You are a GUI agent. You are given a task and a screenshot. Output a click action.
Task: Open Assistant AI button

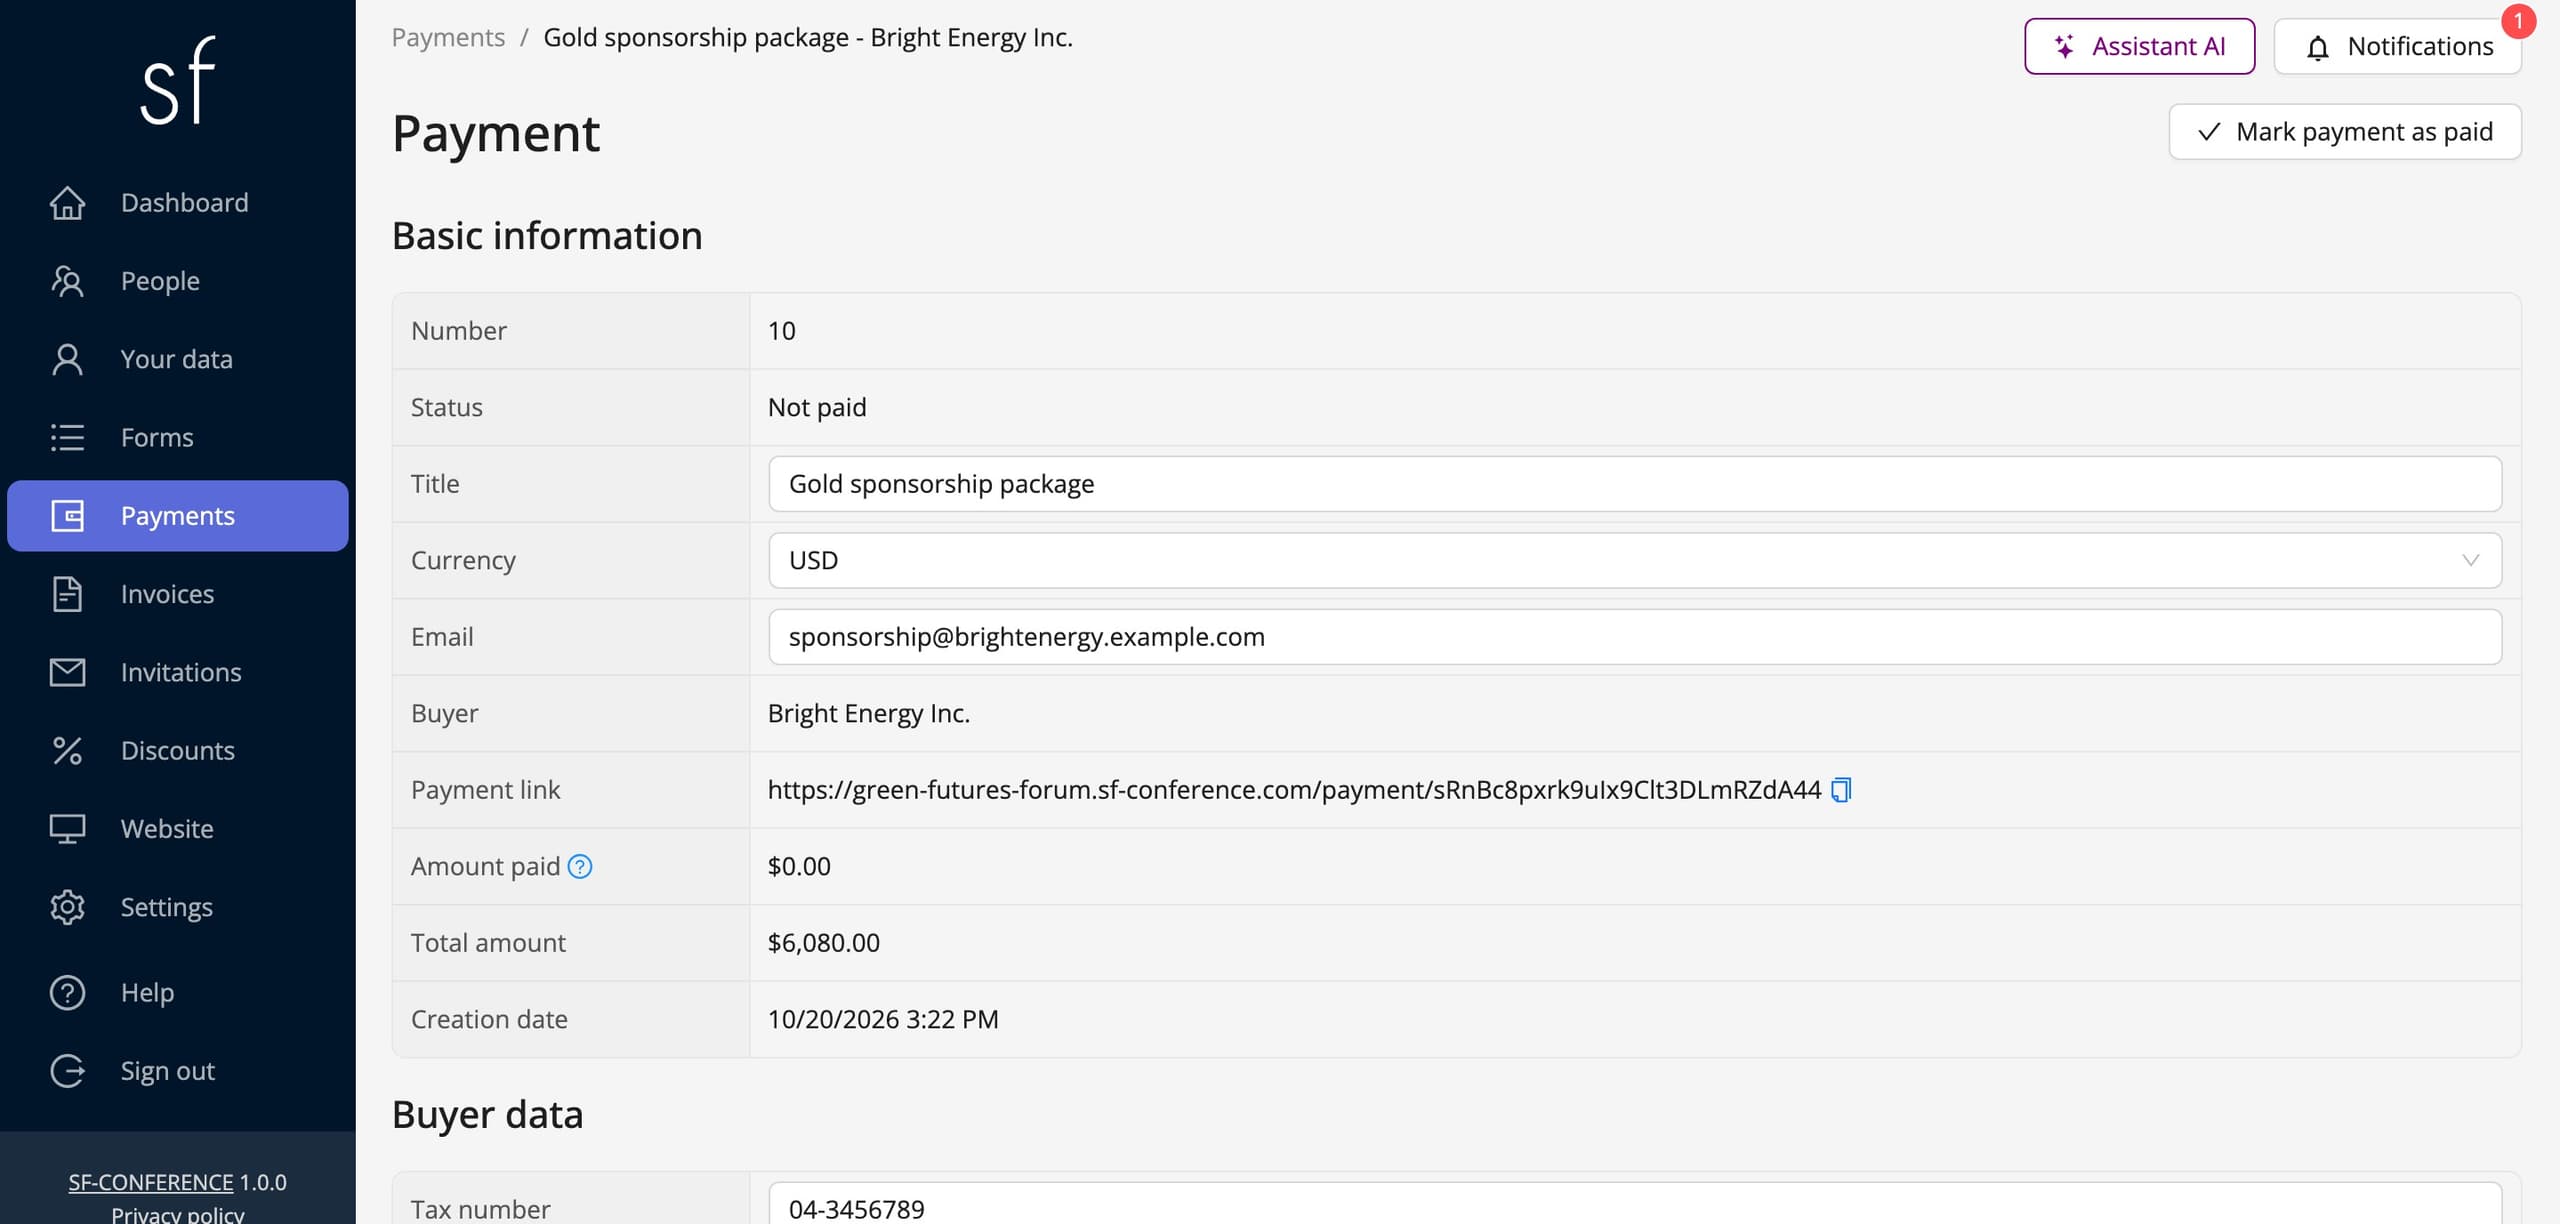[x=2139, y=46]
